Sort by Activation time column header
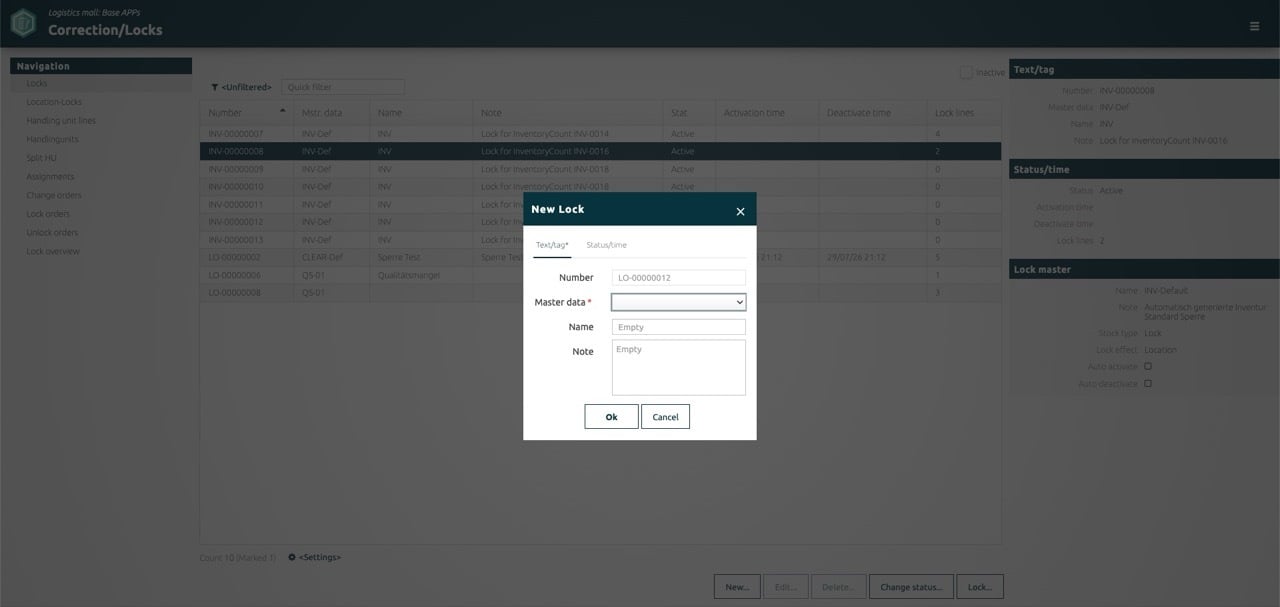1280x607 pixels. point(767,113)
